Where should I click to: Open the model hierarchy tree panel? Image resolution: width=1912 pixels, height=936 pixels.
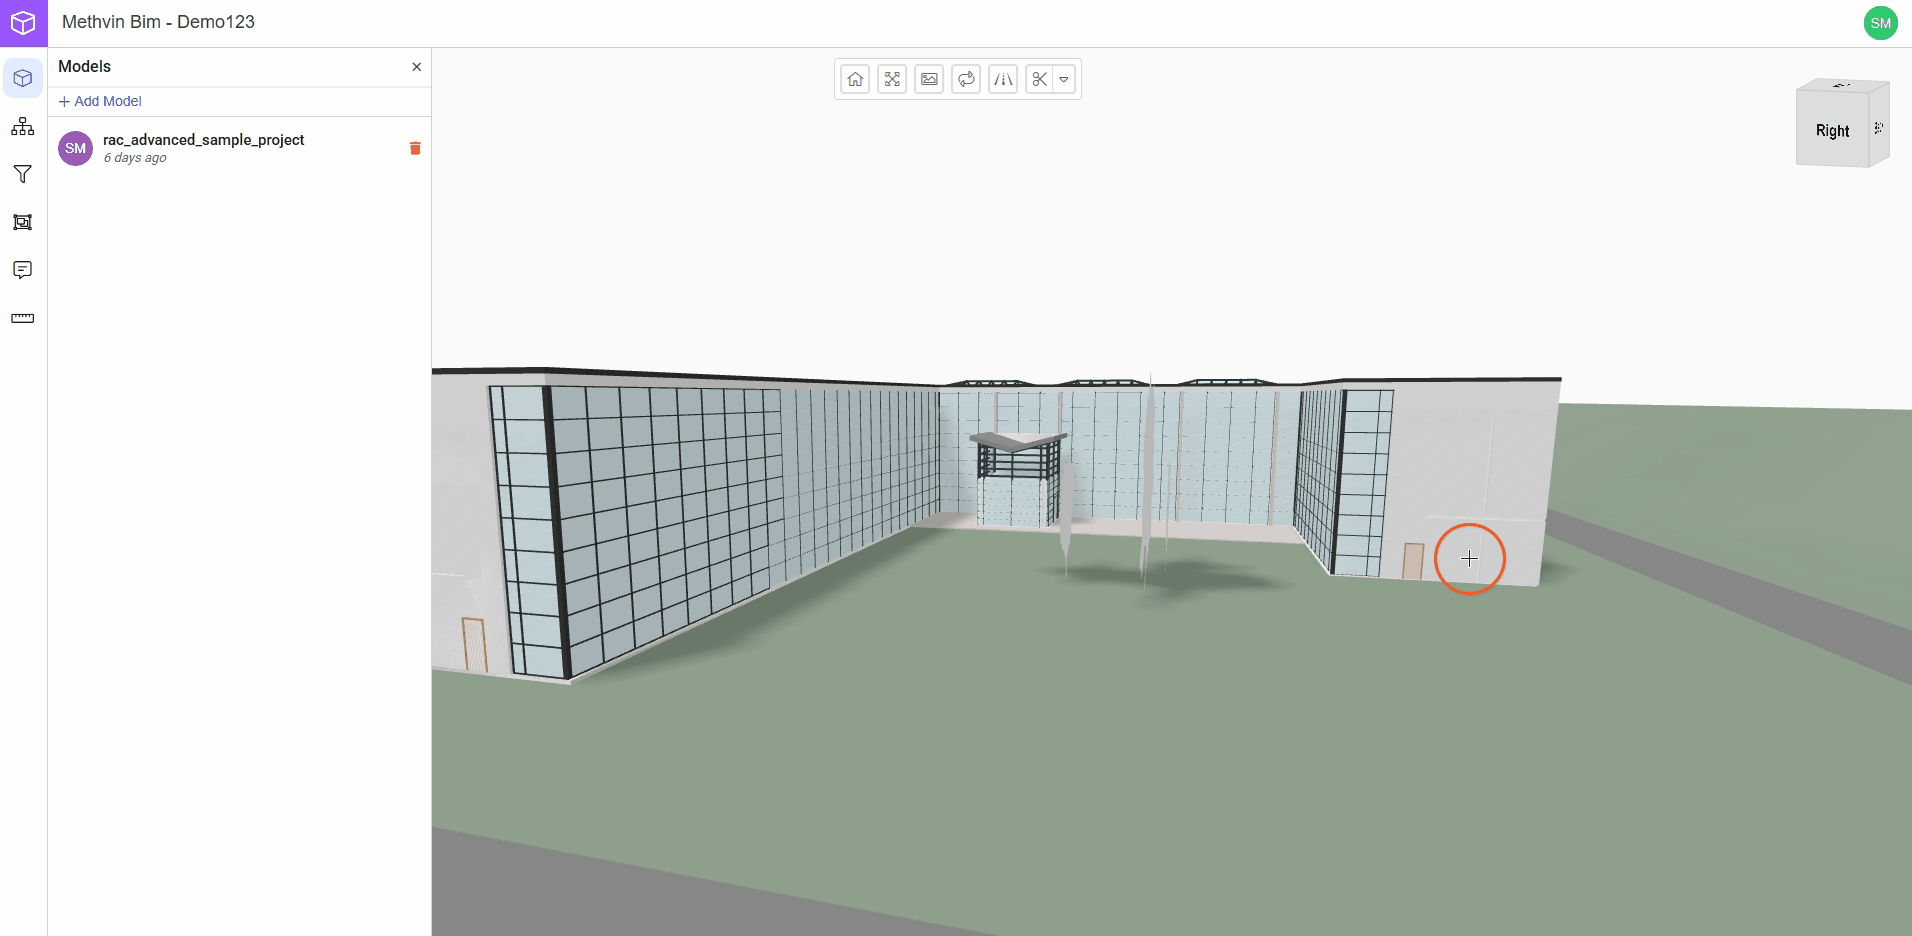point(23,126)
